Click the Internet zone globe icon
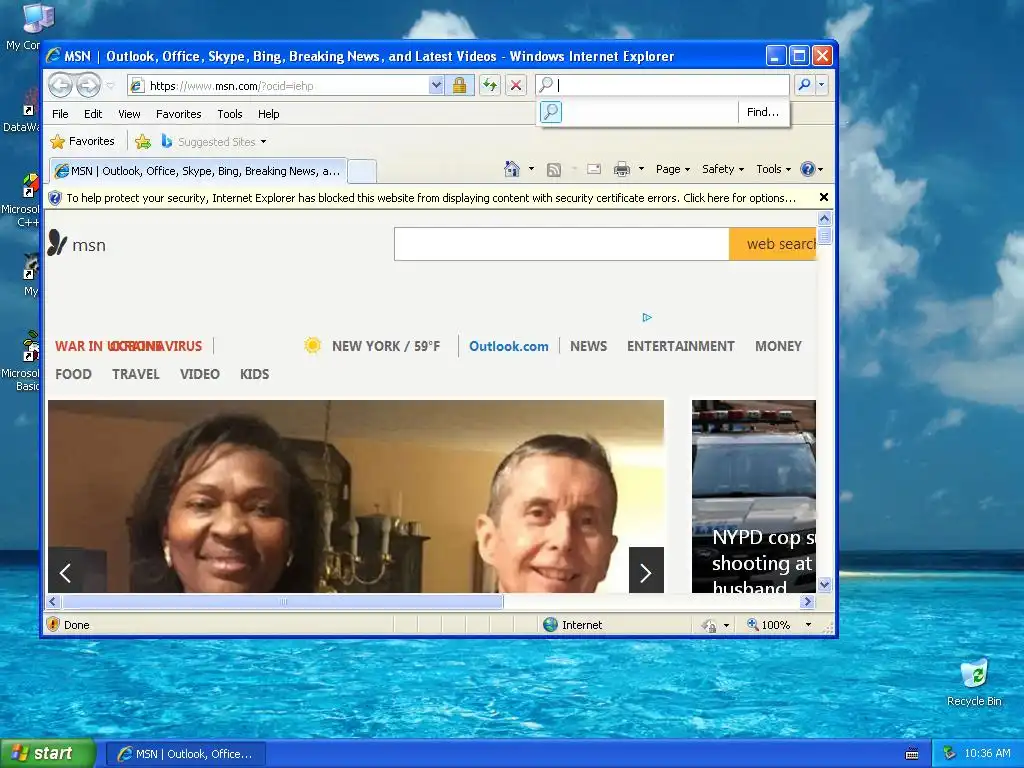 551,625
